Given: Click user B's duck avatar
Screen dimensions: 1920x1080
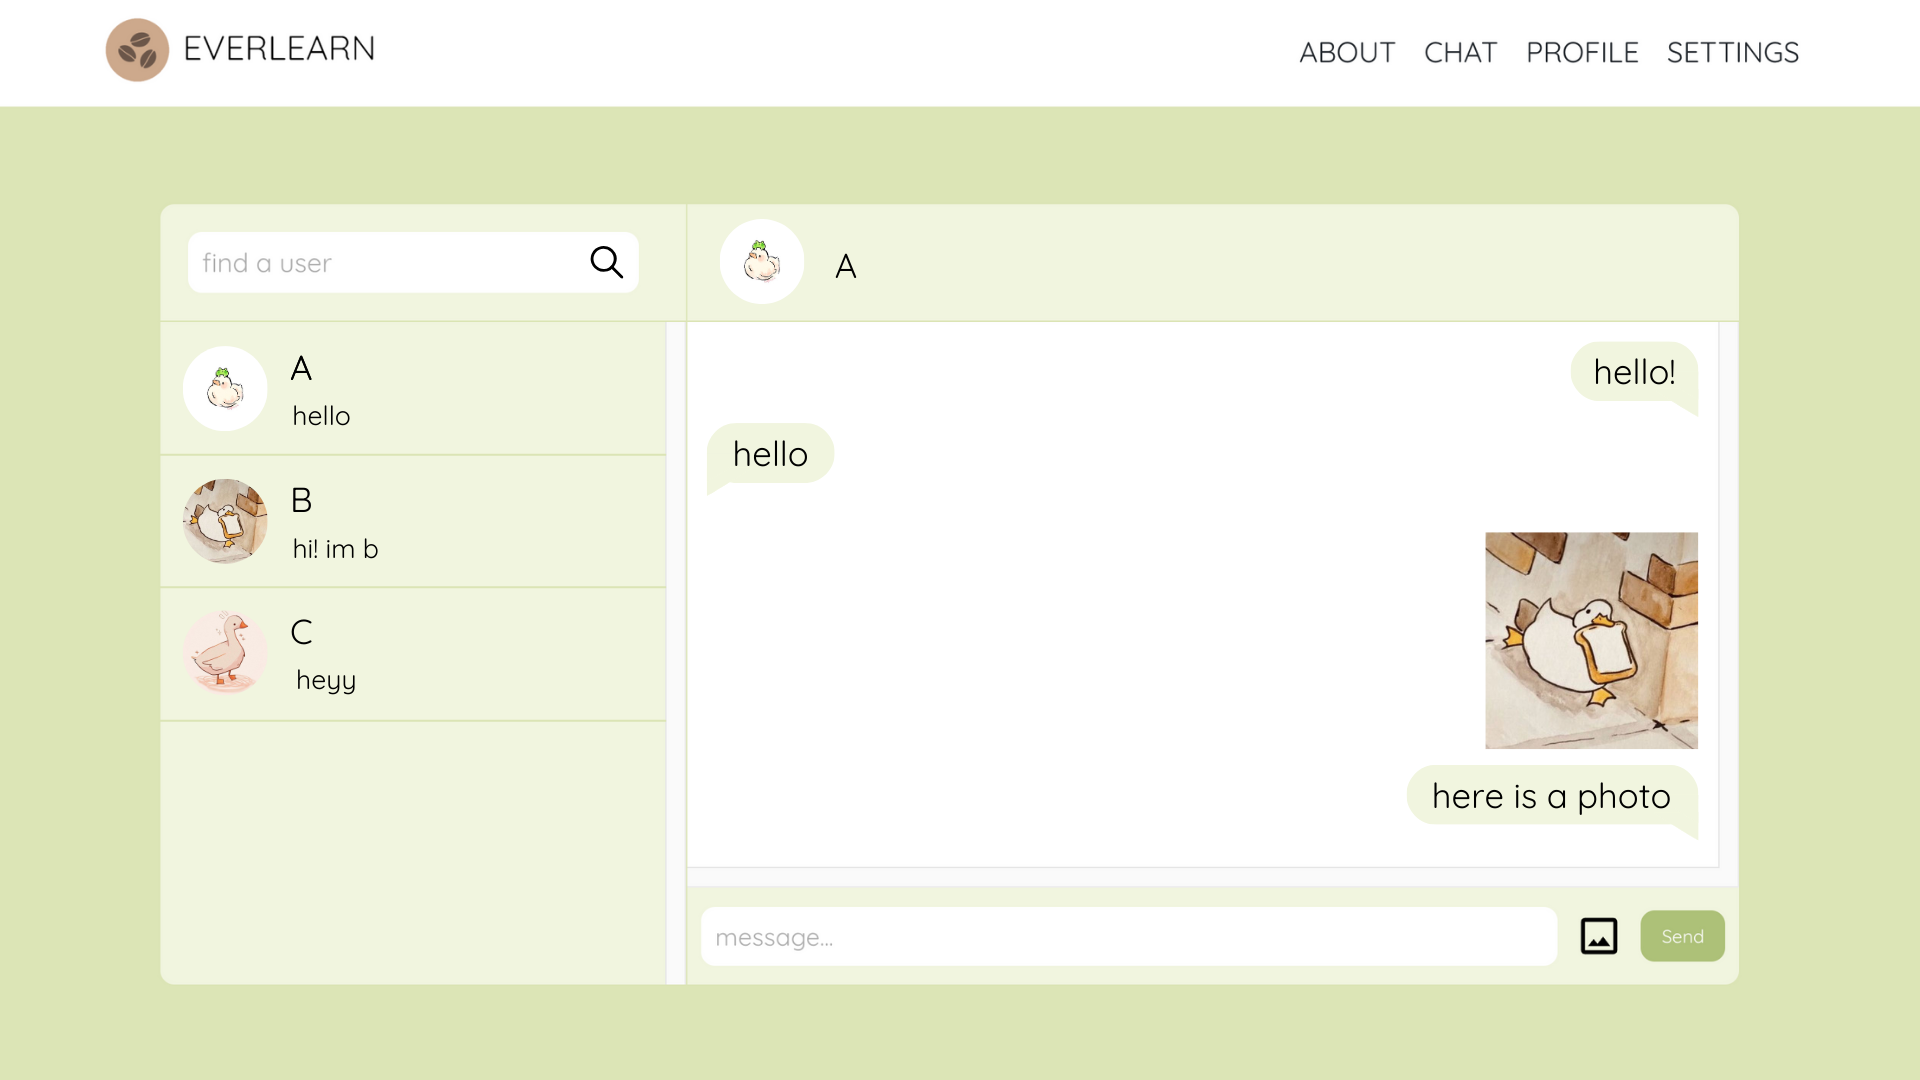Looking at the screenshot, I should pos(225,521).
